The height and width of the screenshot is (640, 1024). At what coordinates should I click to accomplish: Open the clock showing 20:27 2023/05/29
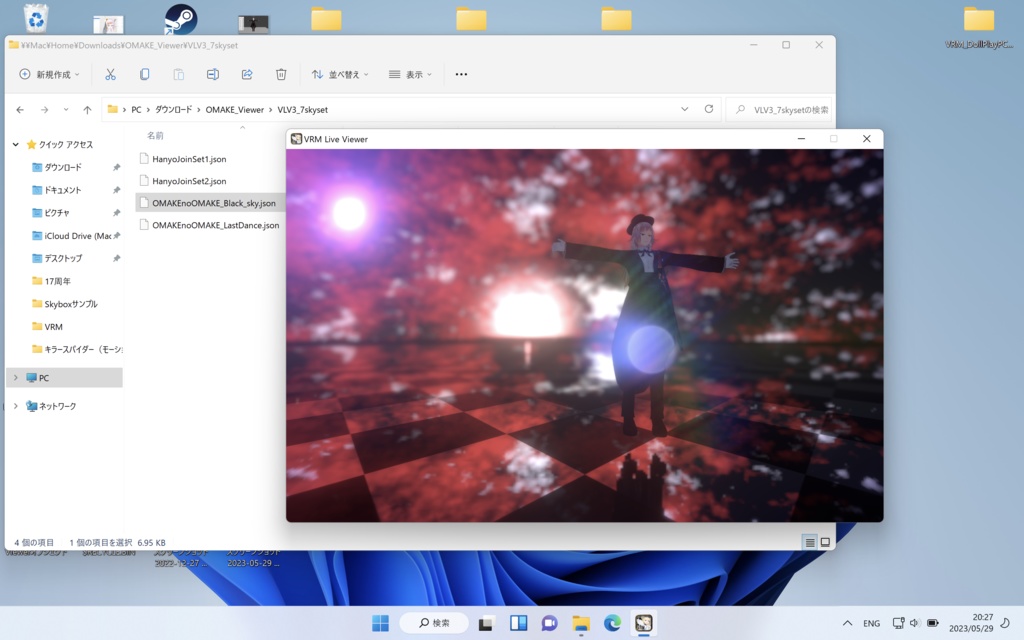971,623
